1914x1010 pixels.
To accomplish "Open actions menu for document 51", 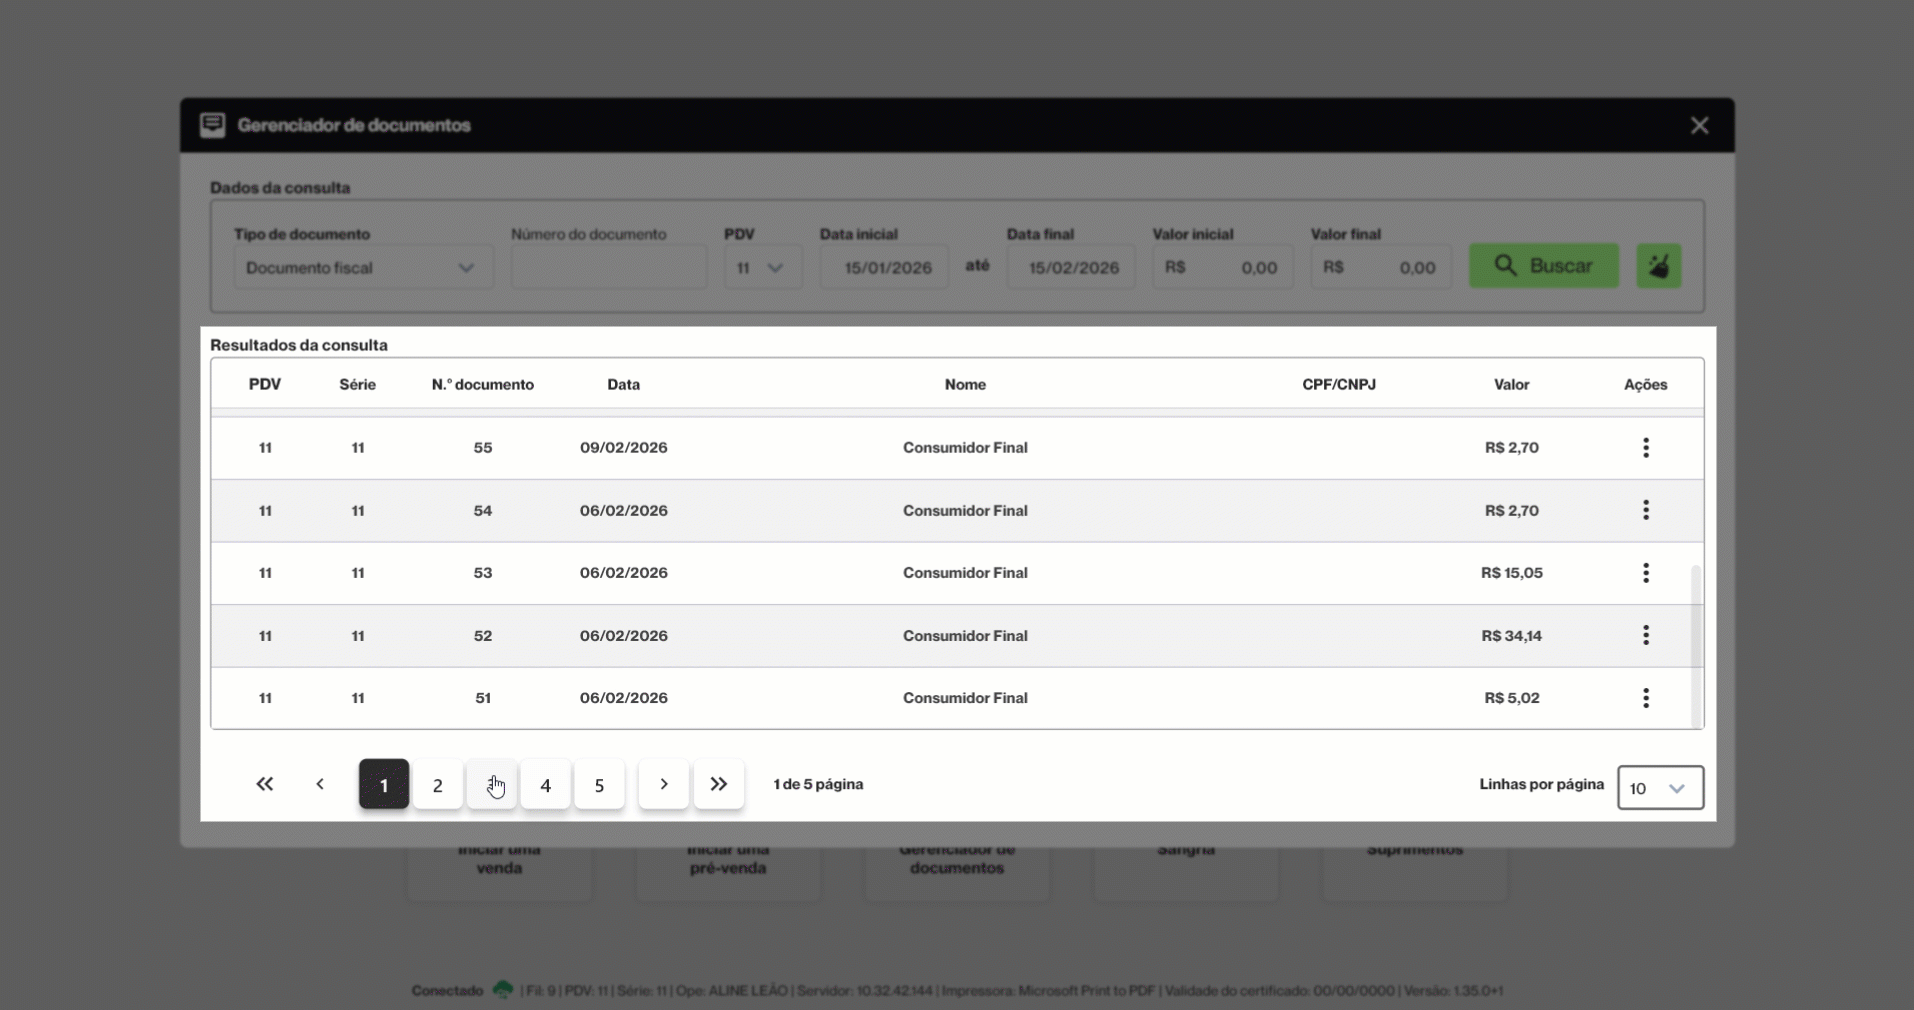I will [x=1645, y=698].
